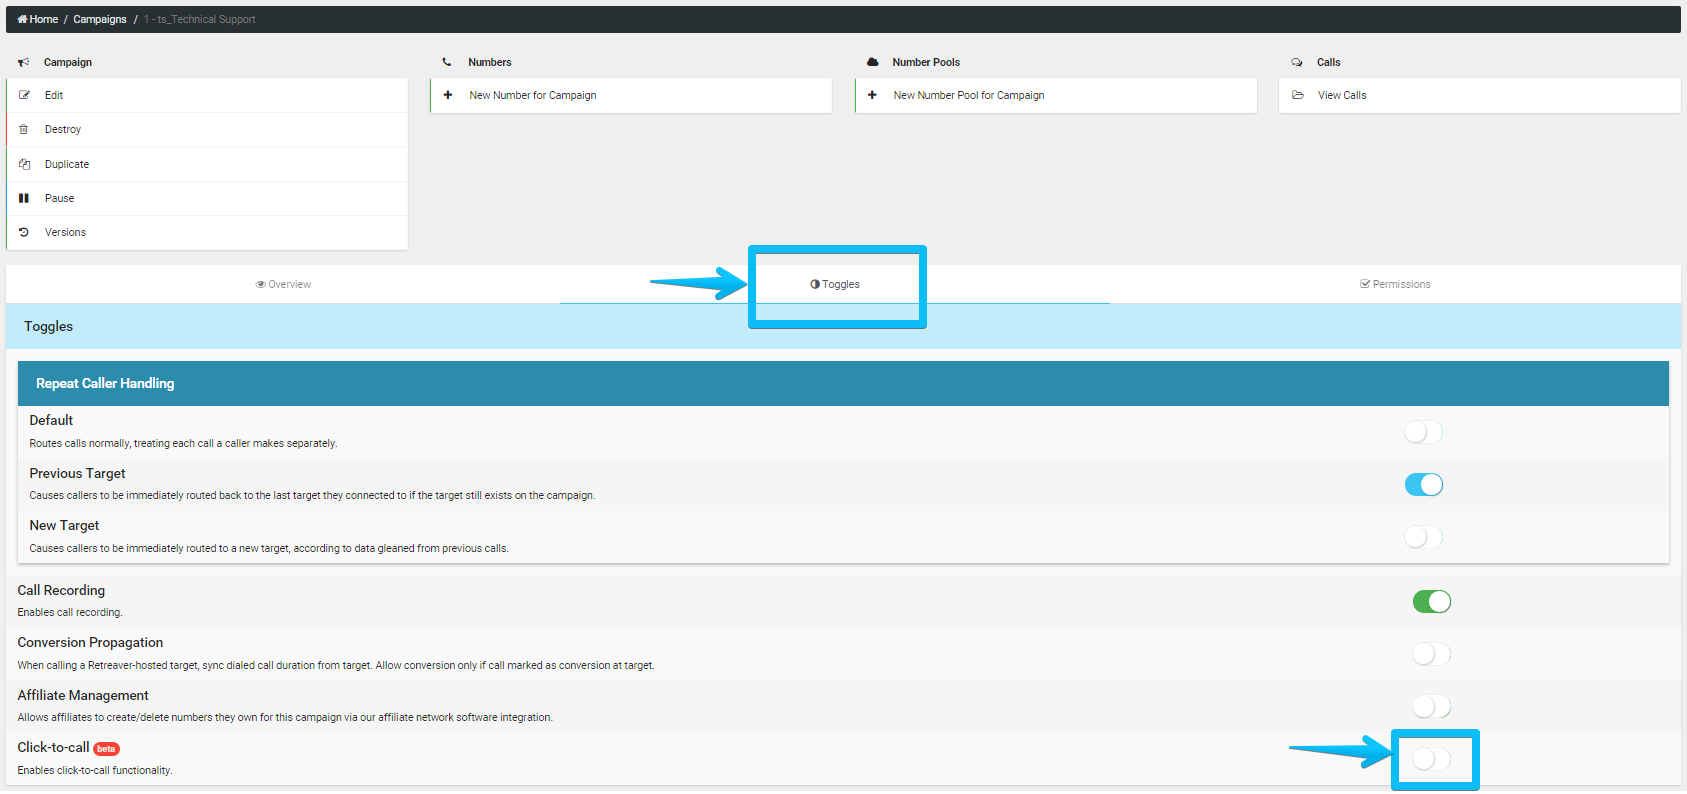Click plus icon for New Number Pool
Viewport: 1687px width, 794px height.
coord(872,96)
